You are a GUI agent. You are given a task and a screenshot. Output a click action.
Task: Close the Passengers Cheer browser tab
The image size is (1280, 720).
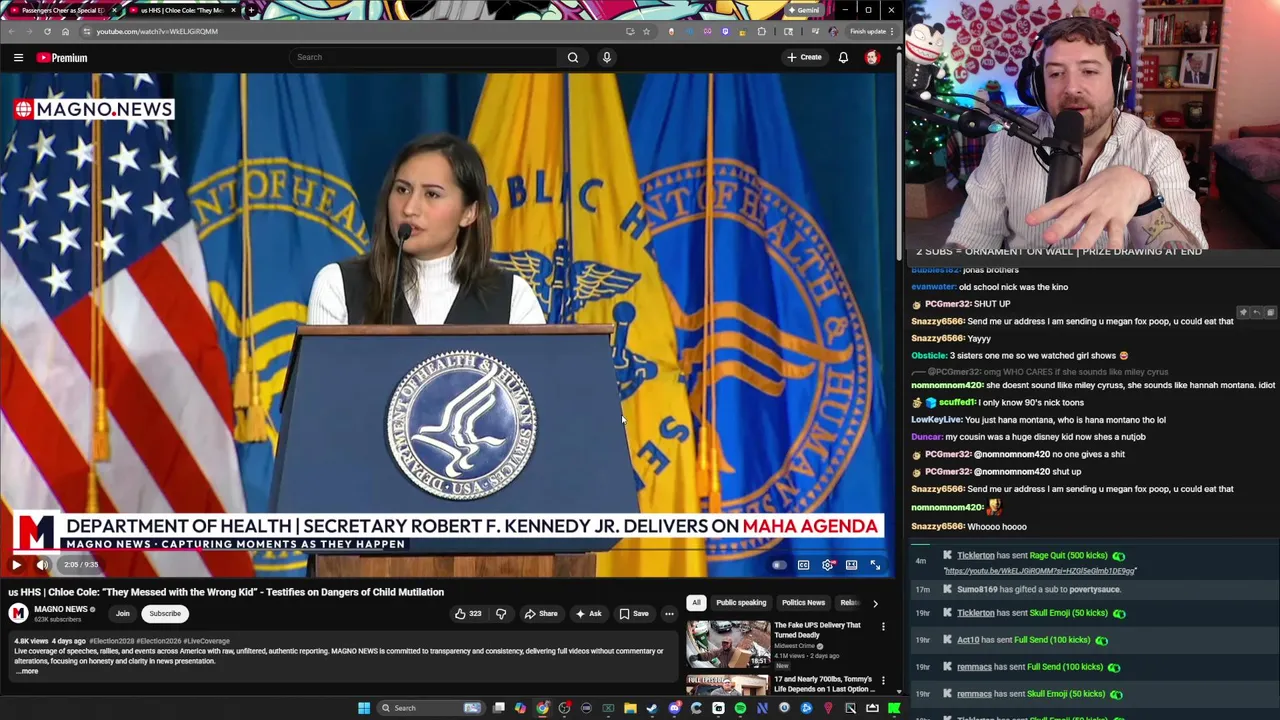point(114,10)
